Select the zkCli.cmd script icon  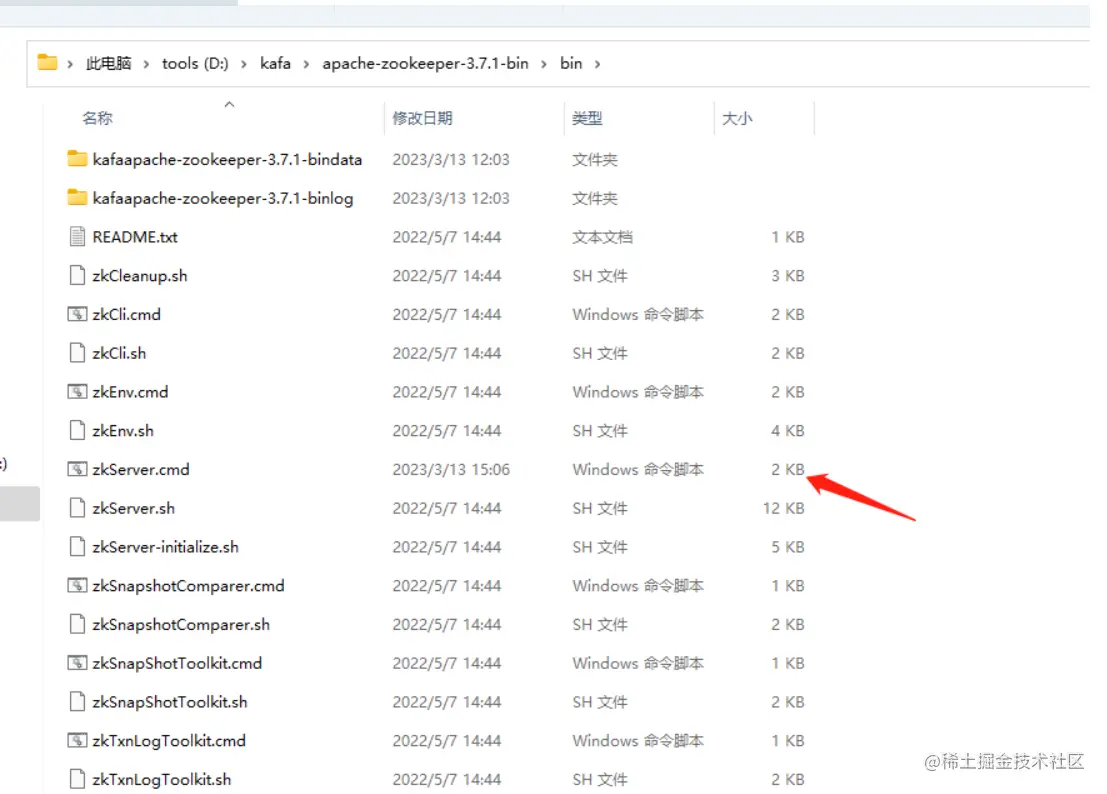click(77, 314)
